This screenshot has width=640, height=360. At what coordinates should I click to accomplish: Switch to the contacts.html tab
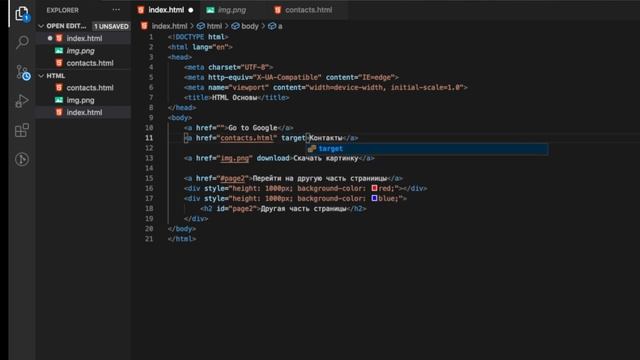pos(308,10)
